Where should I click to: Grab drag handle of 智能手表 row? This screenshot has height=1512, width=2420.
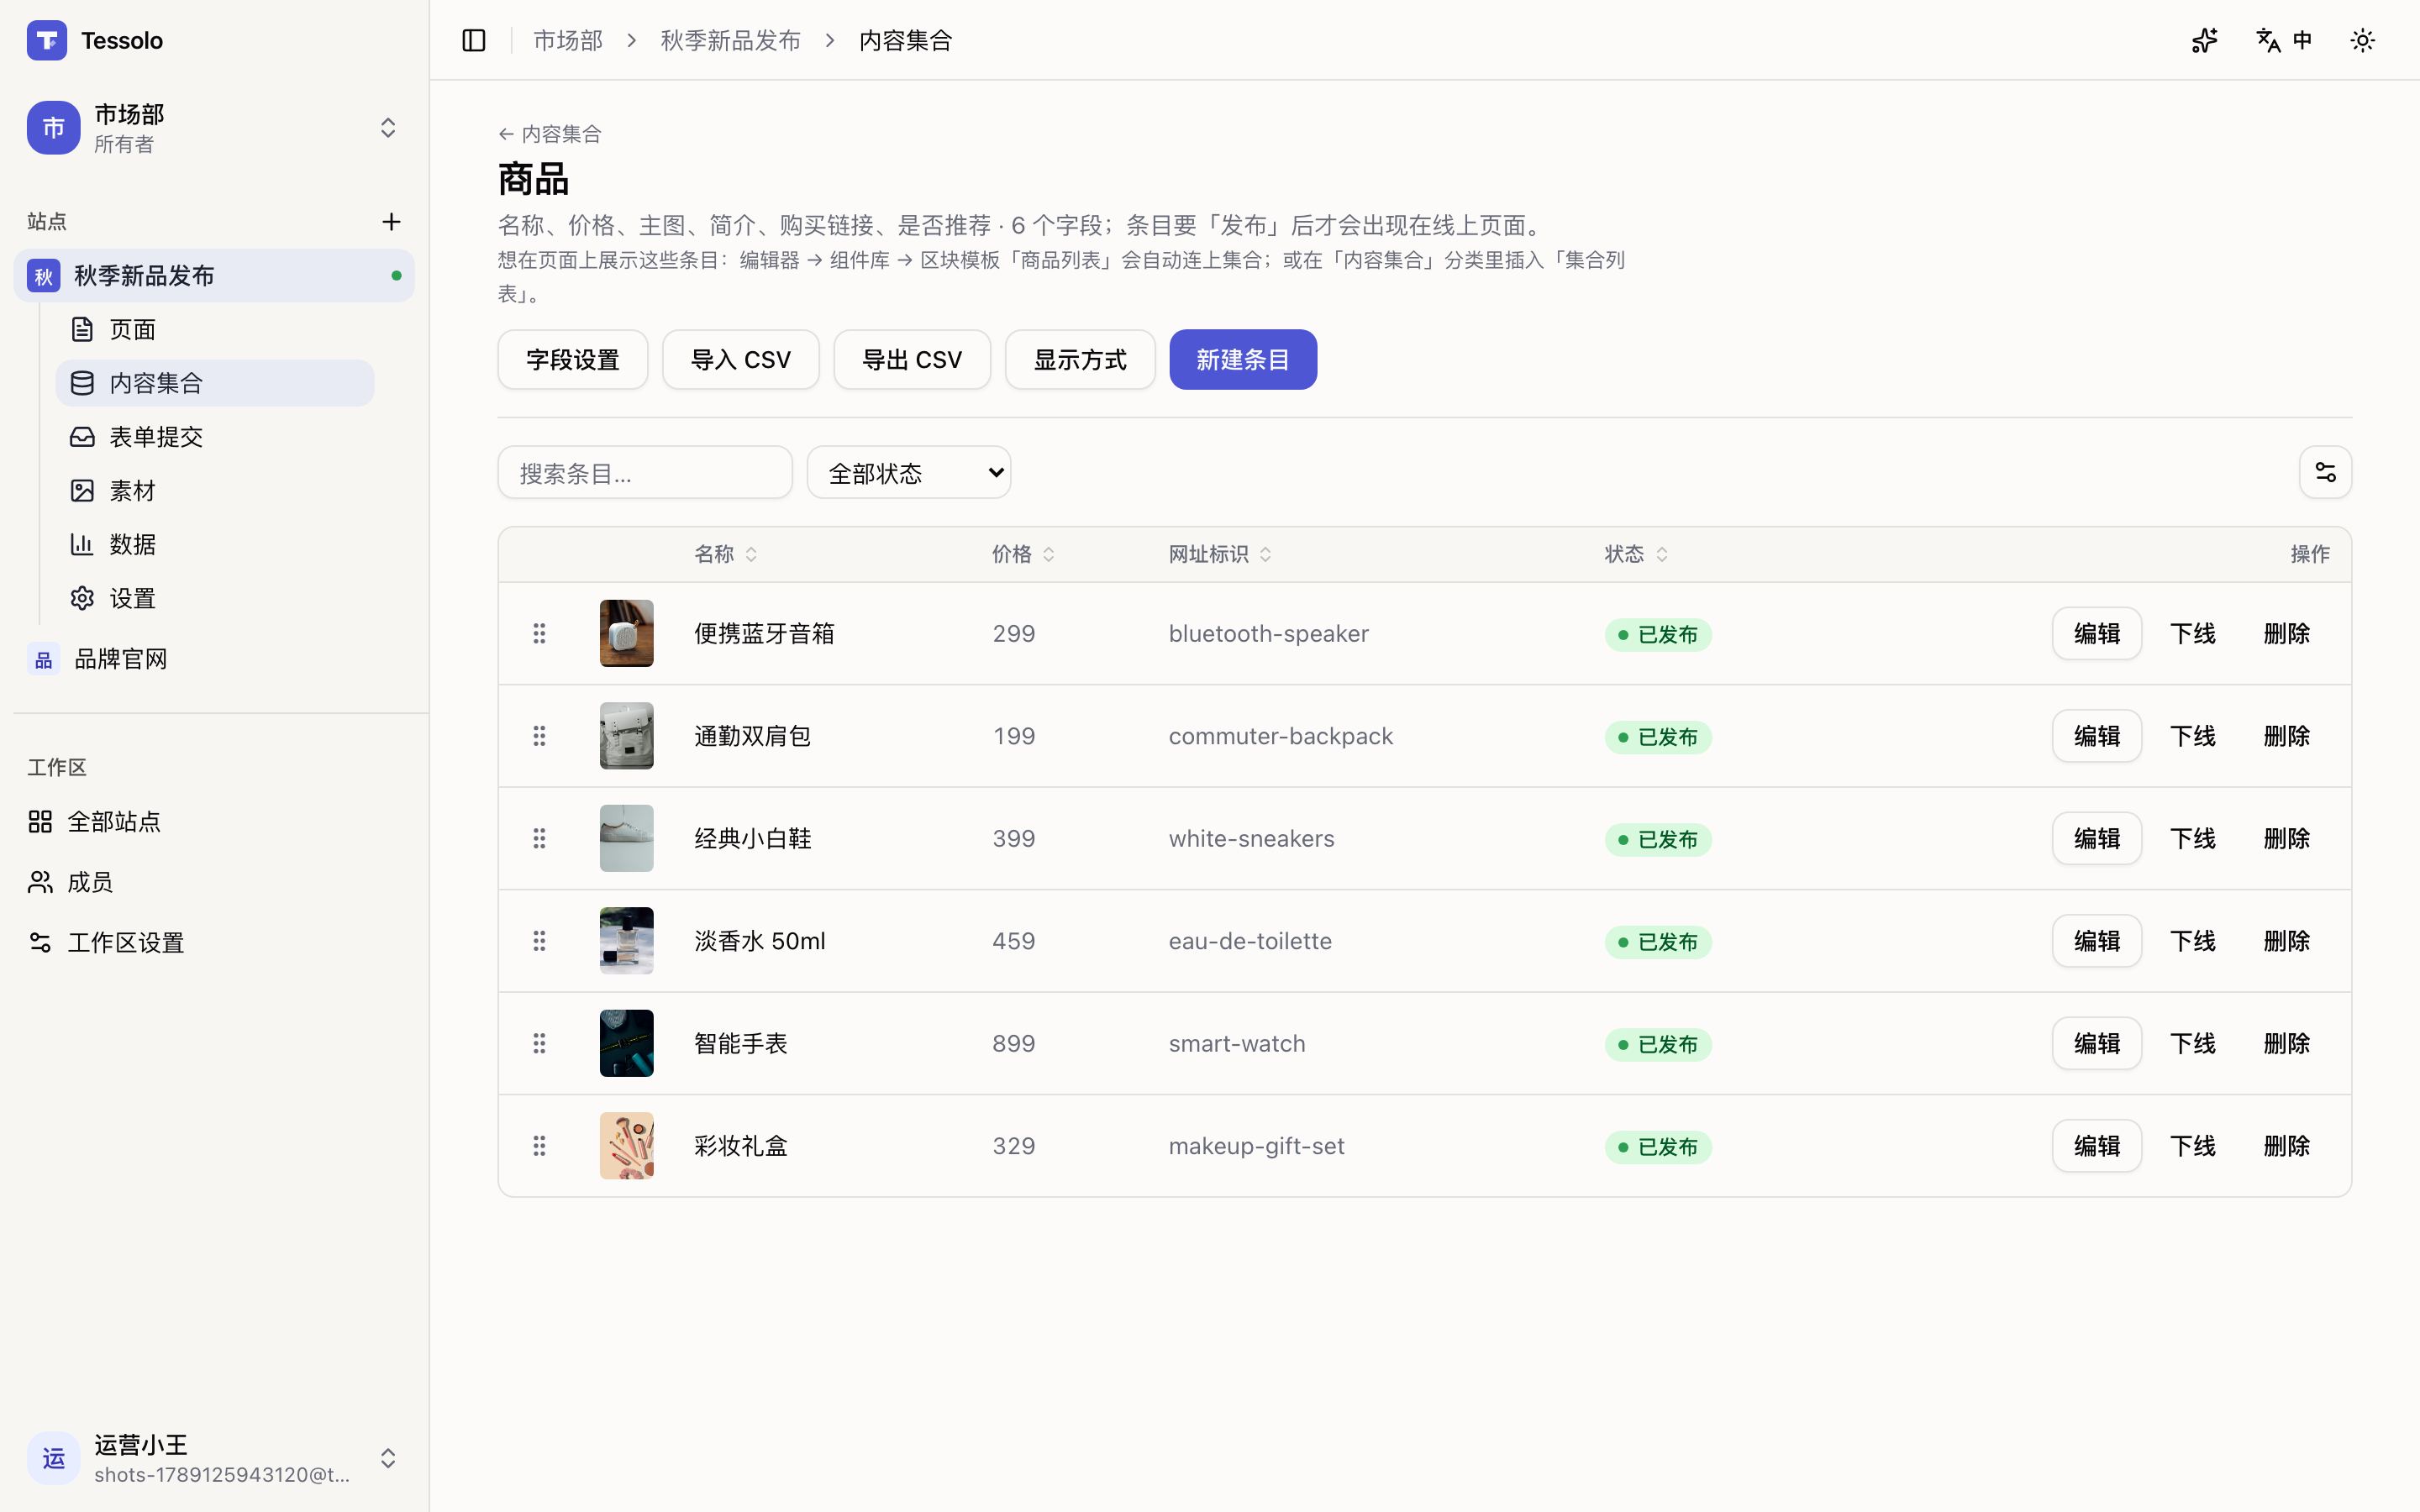click(539, 1043)
